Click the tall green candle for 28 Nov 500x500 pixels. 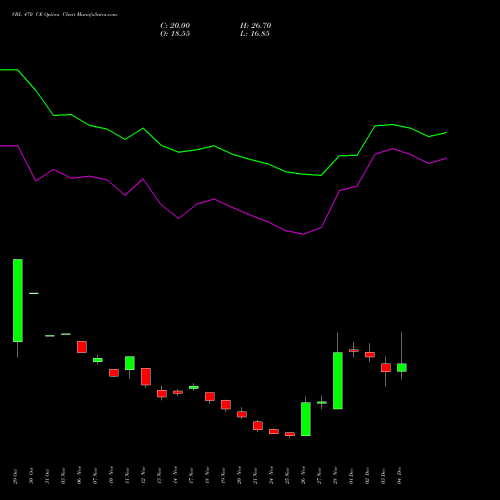point(338,381)
